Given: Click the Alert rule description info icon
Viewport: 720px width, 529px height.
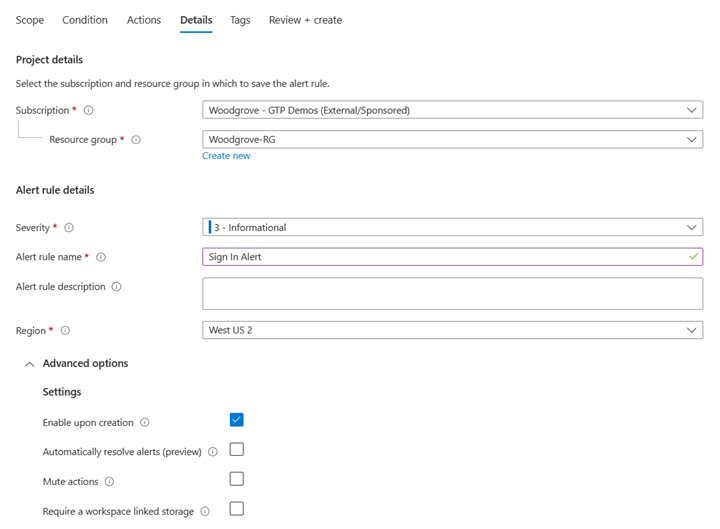Looking at the screenshot, I should coord(116,287).
